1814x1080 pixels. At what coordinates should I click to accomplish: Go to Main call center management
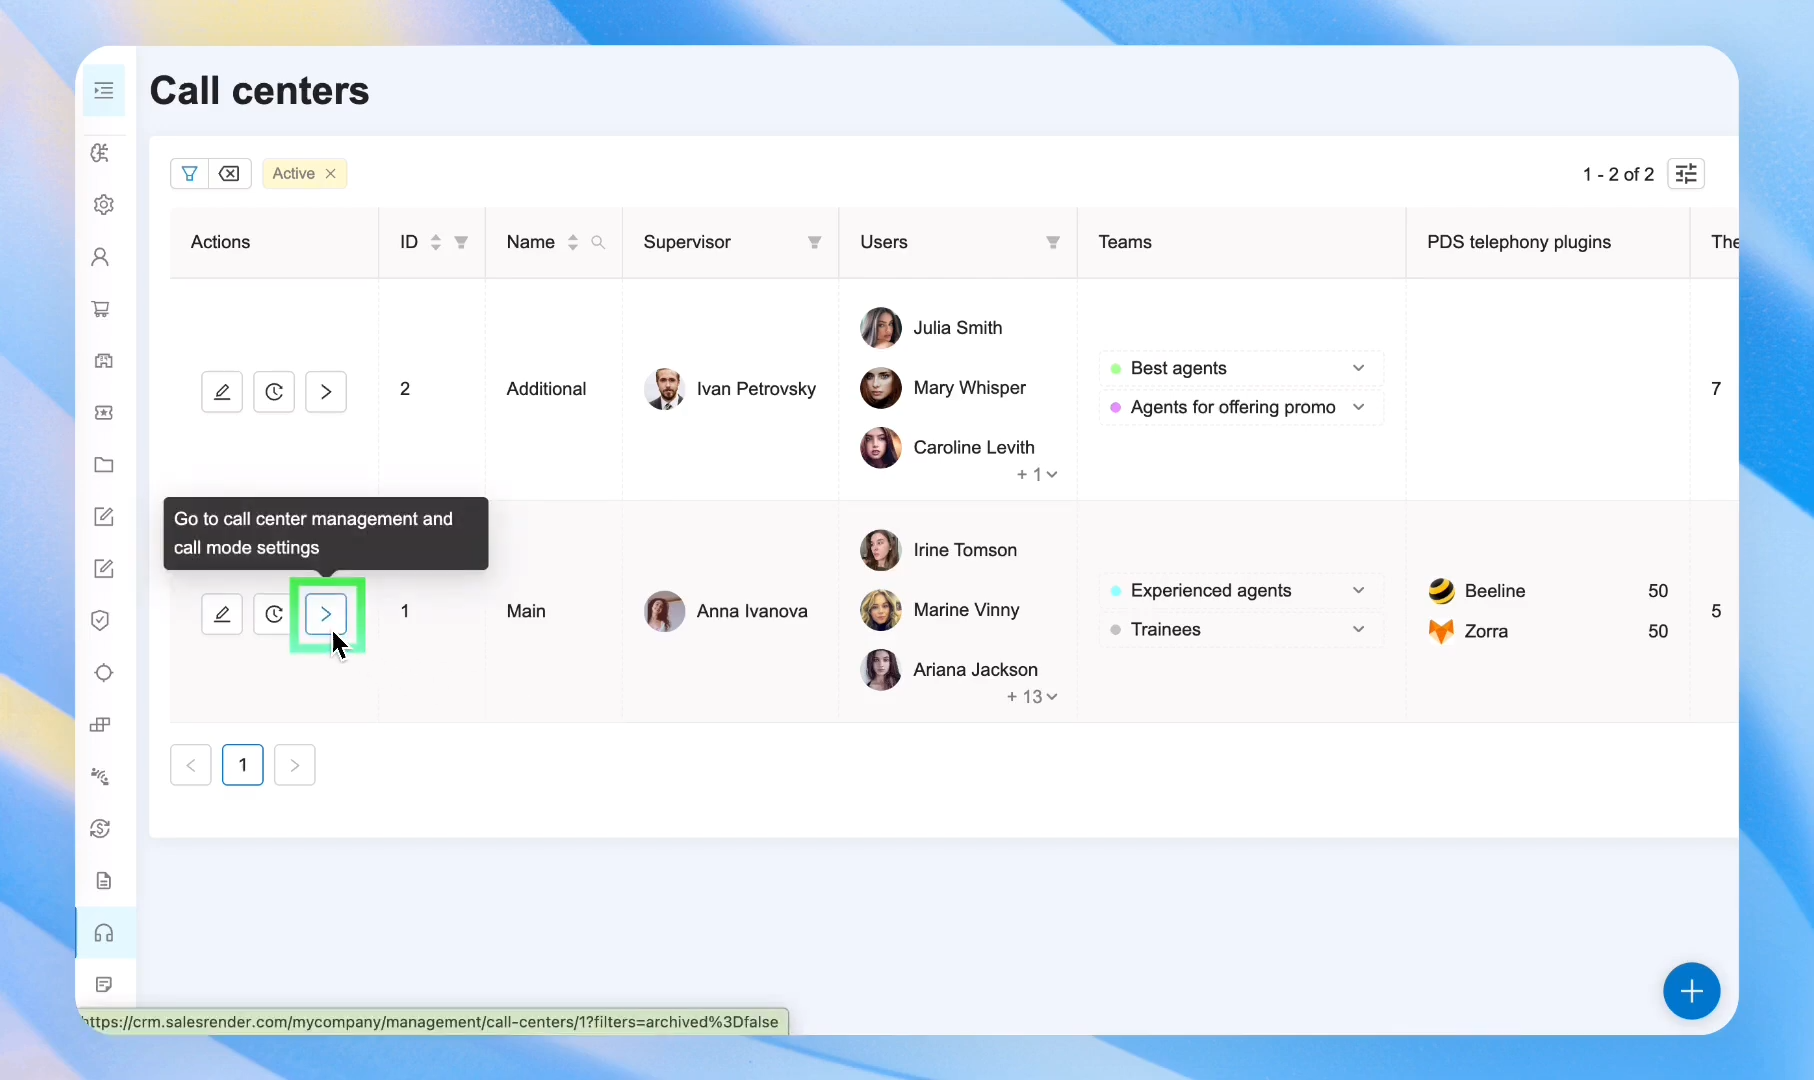(326, 614)
